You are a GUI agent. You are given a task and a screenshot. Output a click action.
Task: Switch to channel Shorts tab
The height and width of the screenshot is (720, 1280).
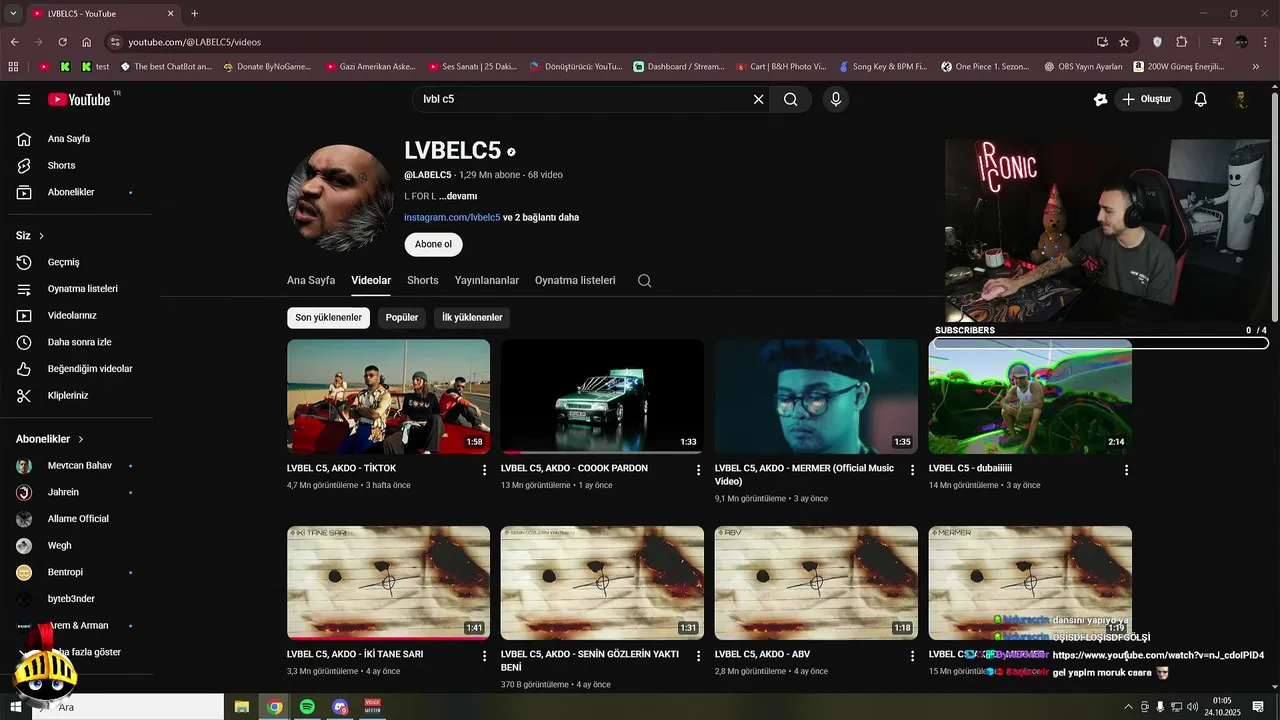coord(423,281)
